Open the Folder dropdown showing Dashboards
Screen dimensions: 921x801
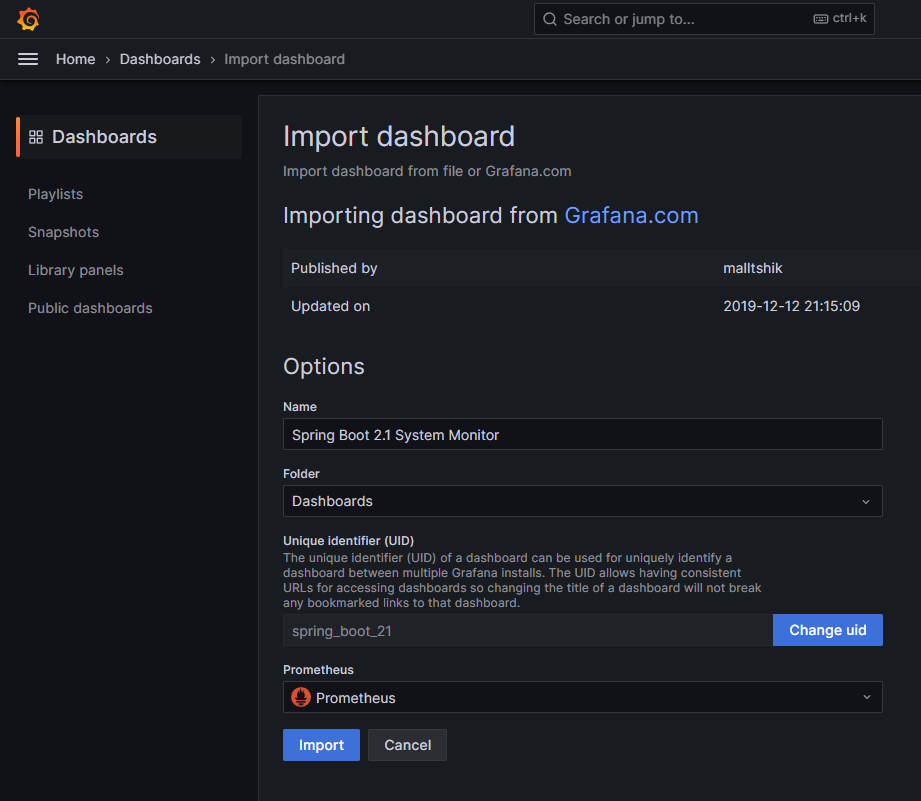[x=582, y=501]
